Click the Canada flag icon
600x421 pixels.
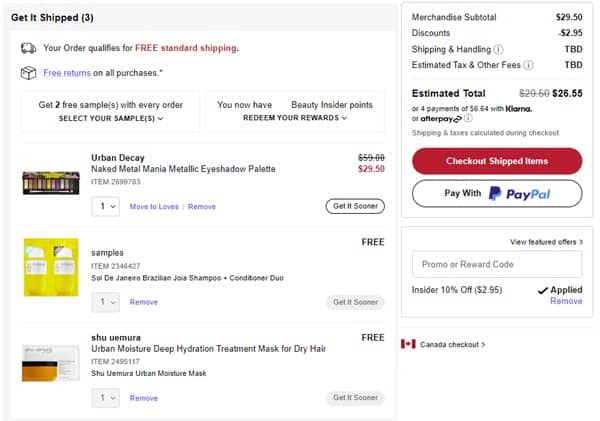tap(408, 344)
